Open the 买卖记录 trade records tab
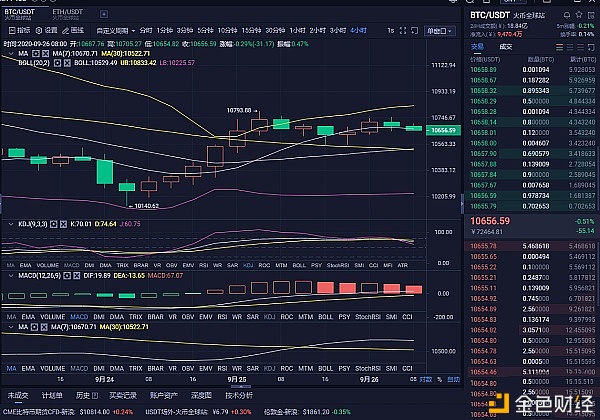Screen dimensions: 600x420 (x=122, y=396)
